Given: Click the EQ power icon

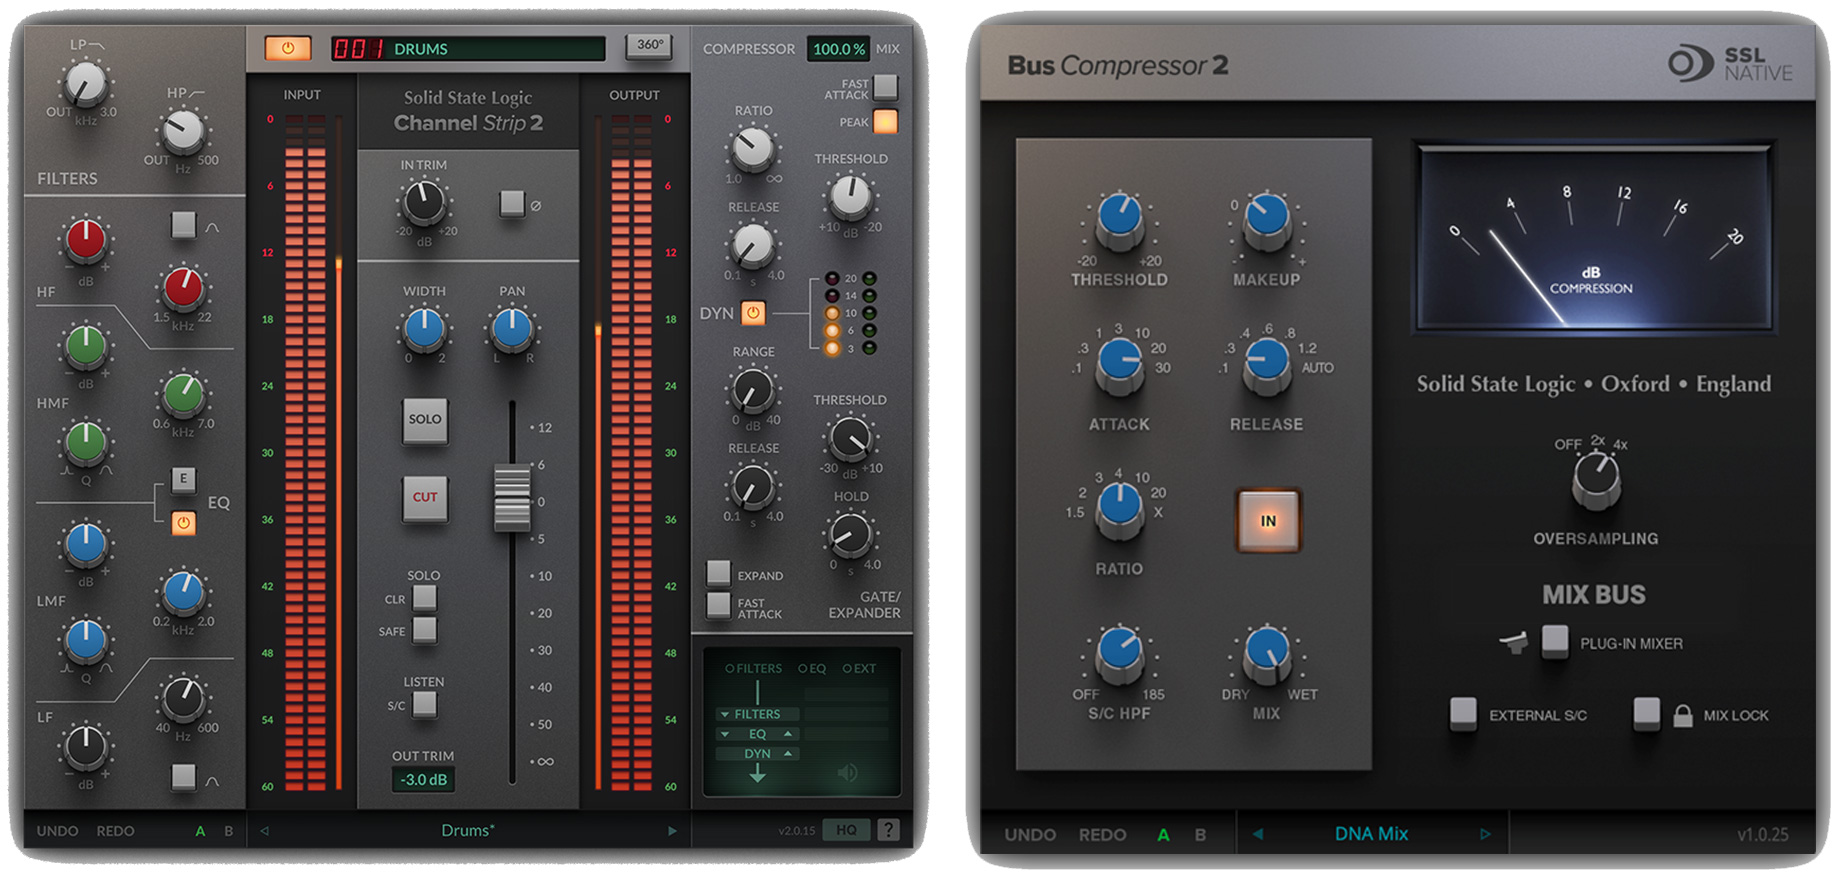Looking at the screenshot, I should (x=183, y=523).
